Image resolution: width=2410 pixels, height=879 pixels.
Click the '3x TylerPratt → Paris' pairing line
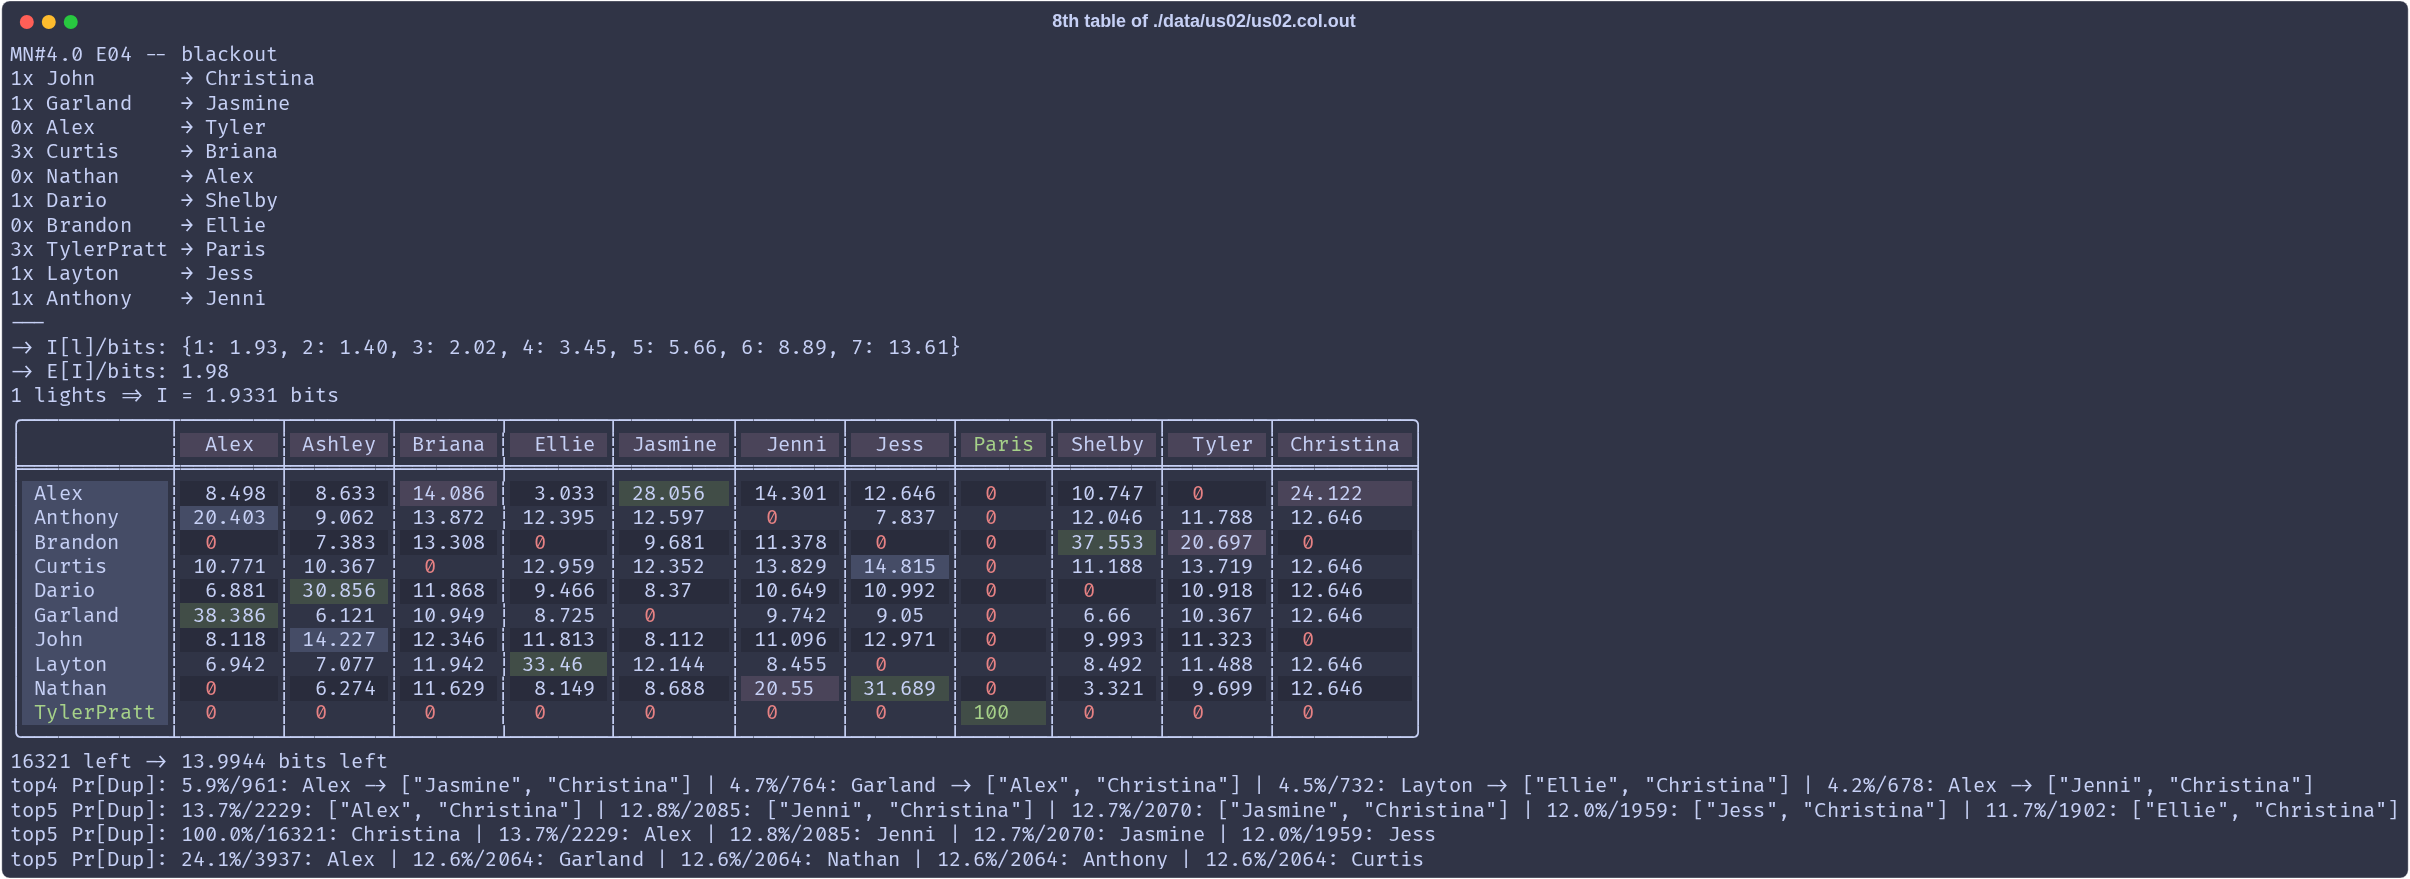138,249
